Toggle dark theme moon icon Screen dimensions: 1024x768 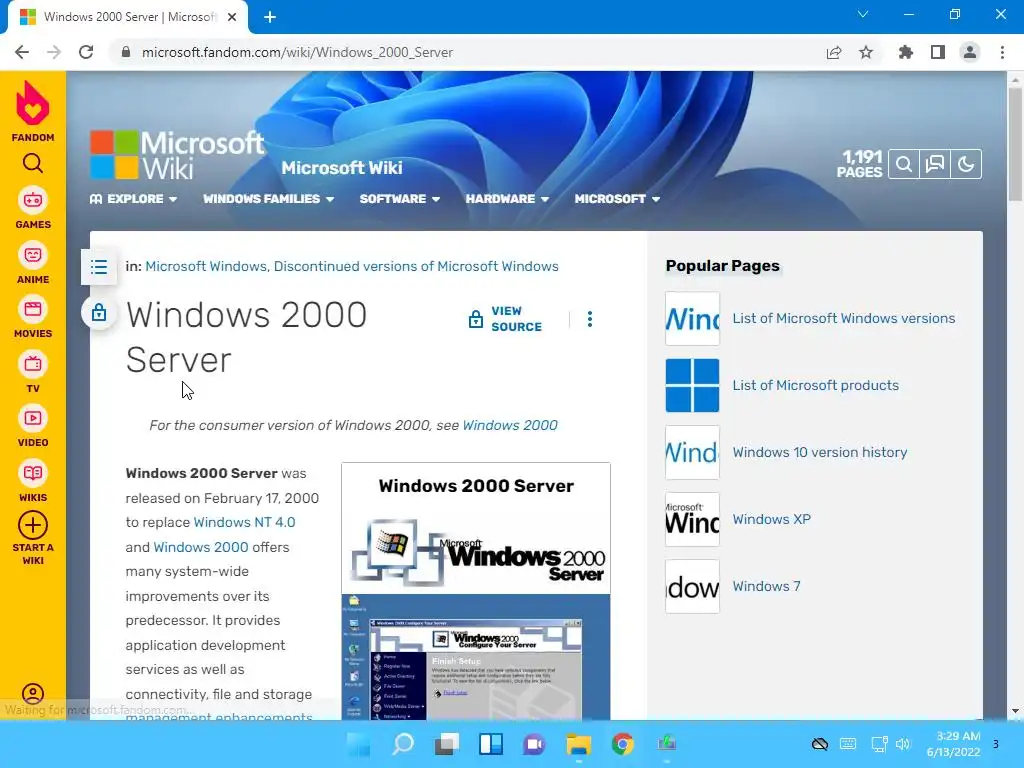(x=966, y=164)
